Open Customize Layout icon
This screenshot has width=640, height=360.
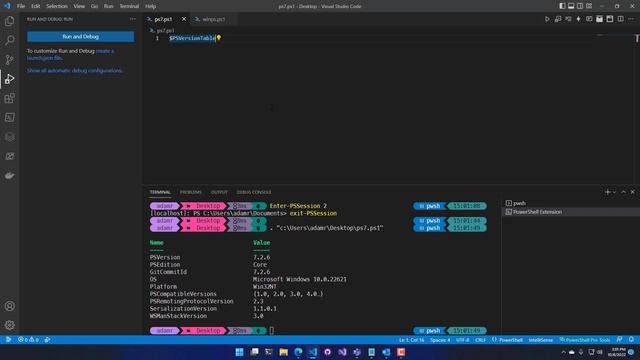click(589, 6)
